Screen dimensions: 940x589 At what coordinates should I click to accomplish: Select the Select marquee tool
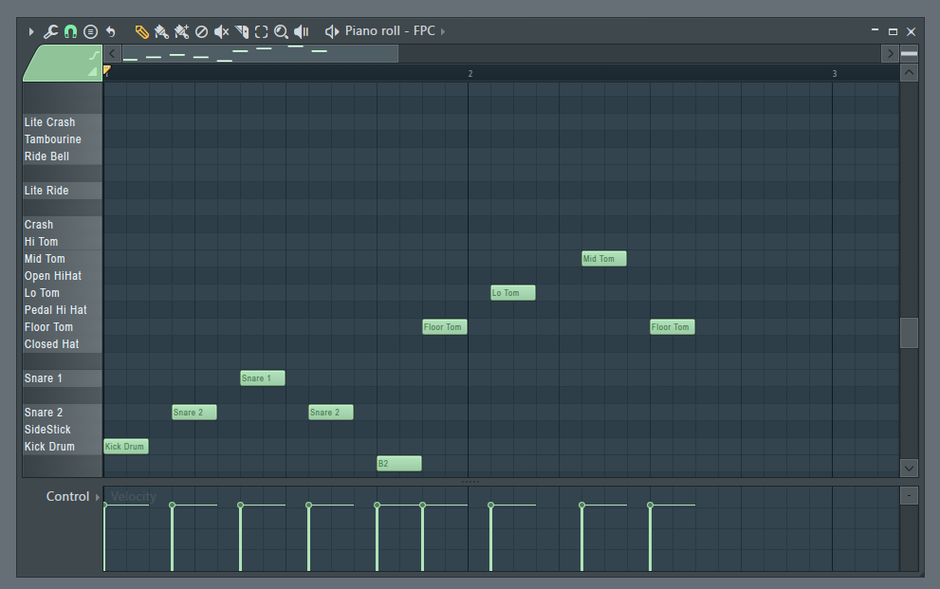pyautogui.click(x=261, y=31)
